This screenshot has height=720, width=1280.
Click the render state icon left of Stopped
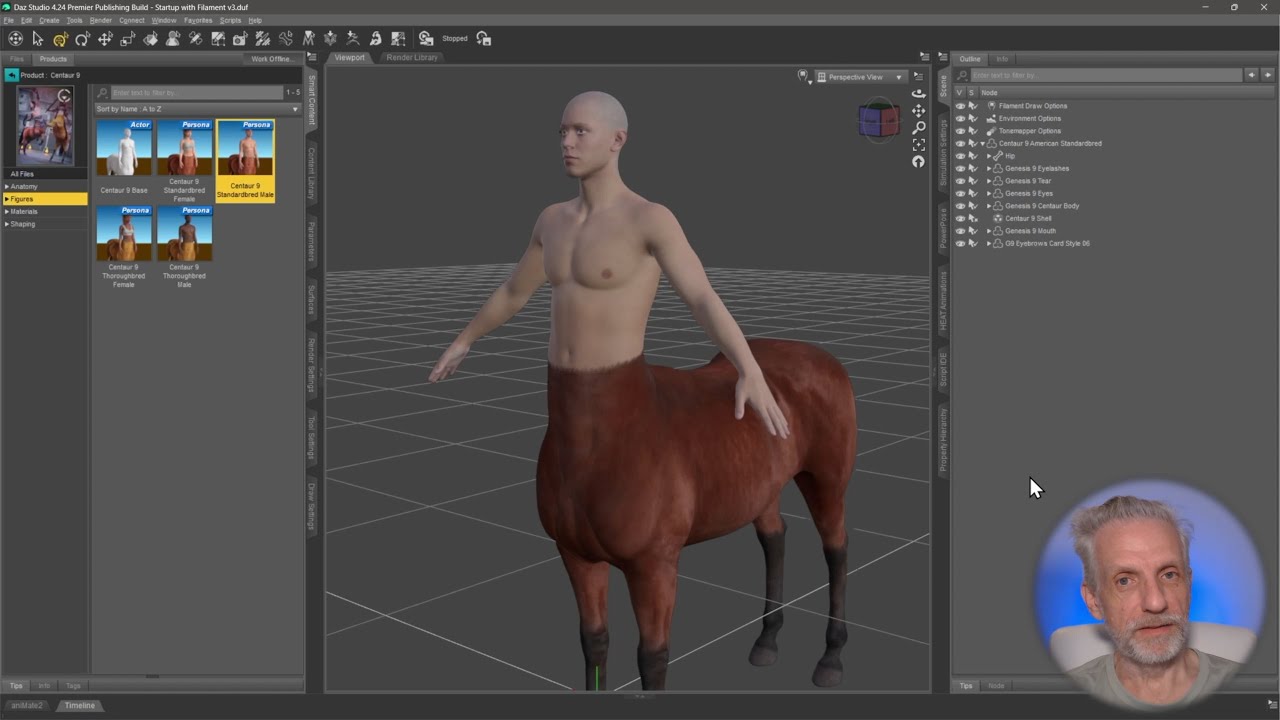[426, 39]
